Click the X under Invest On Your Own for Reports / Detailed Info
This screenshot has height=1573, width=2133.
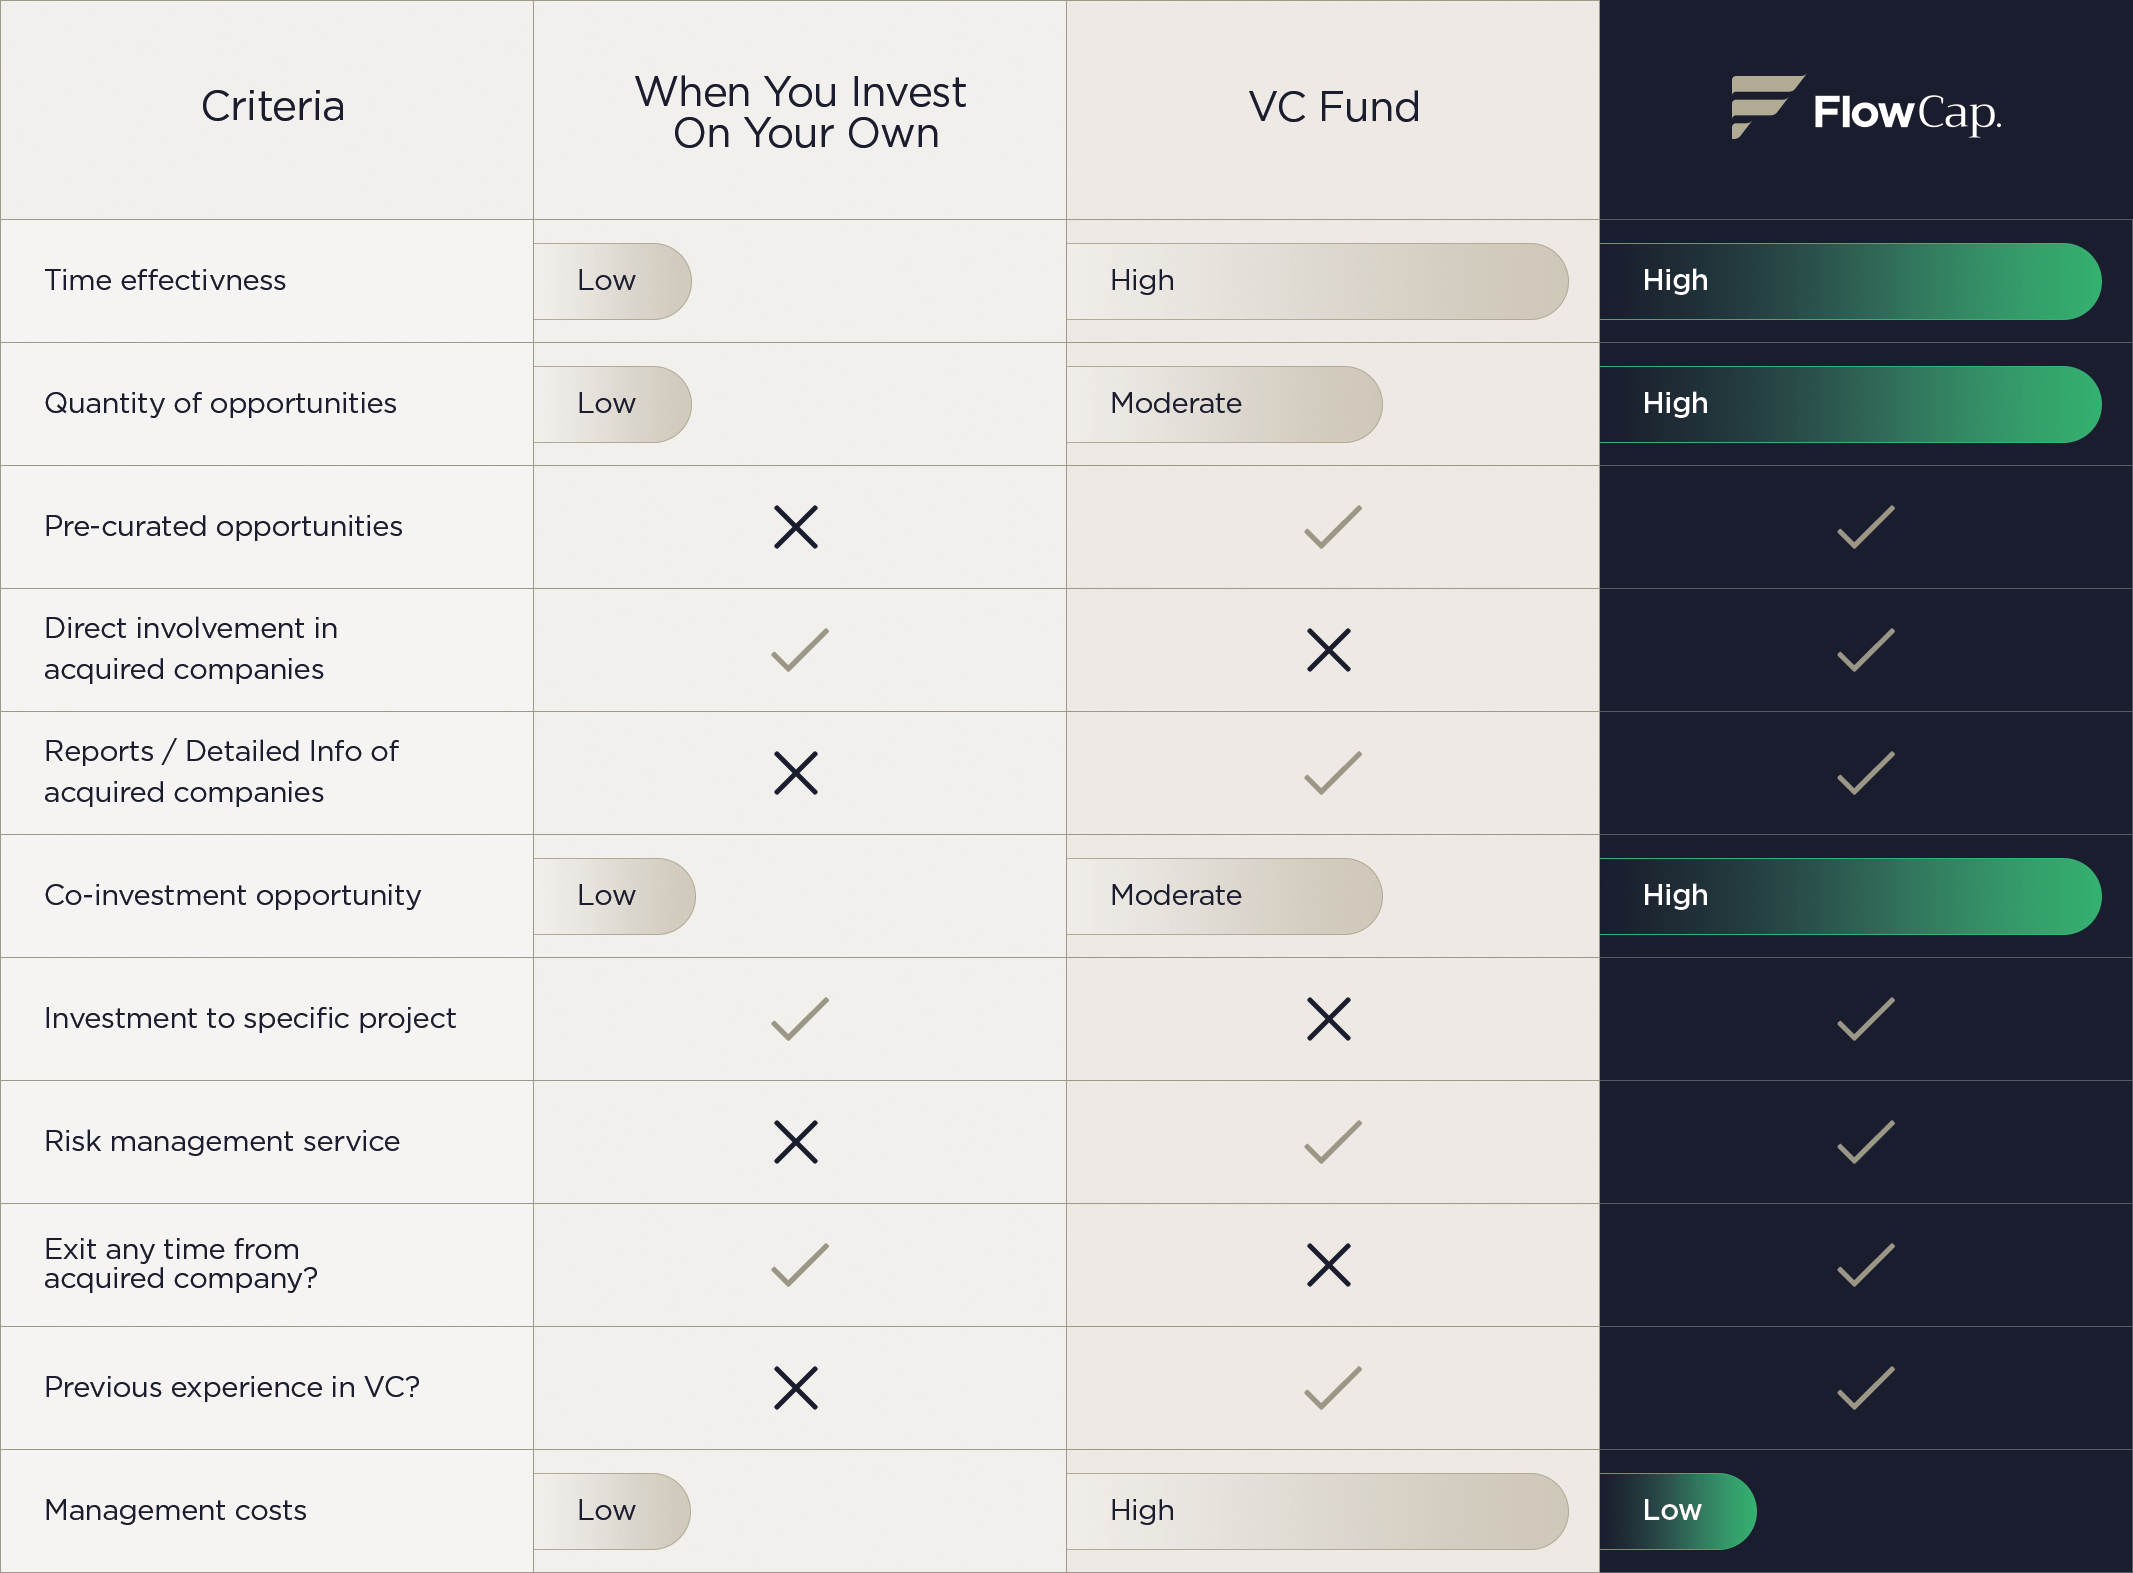coord(796,773)
